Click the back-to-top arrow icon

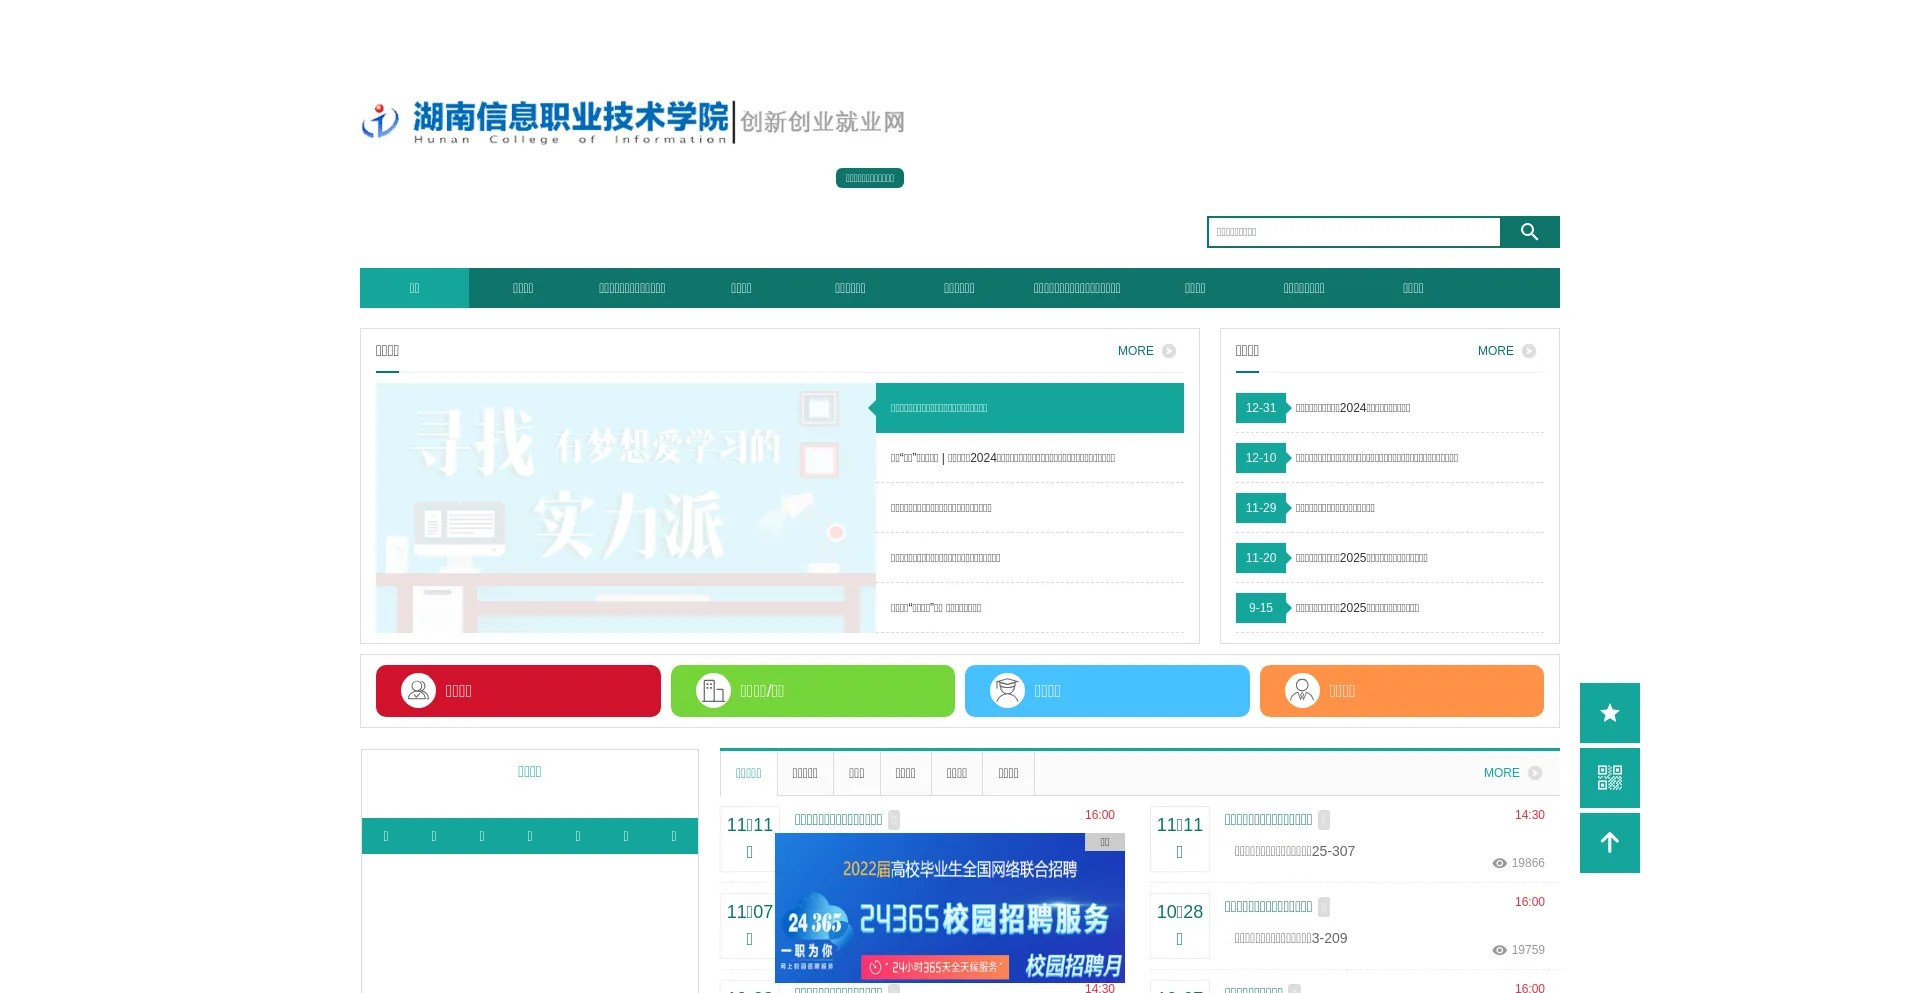1609,842
